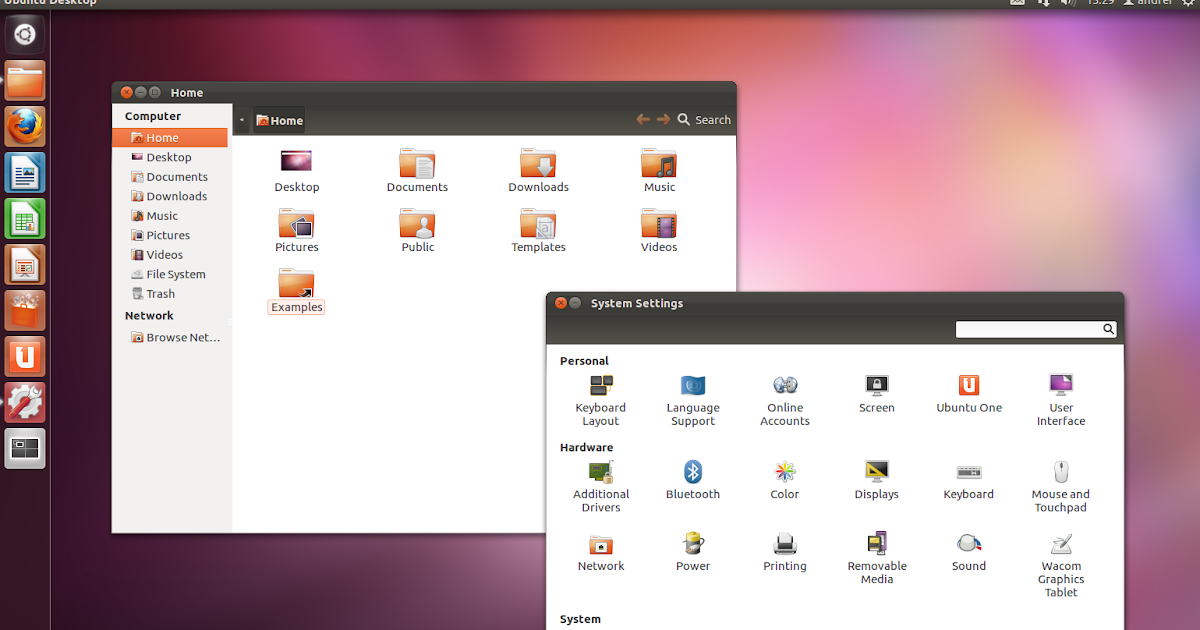Open Color calibration settings
This screenshot has width=1200, height=630.
785,480
